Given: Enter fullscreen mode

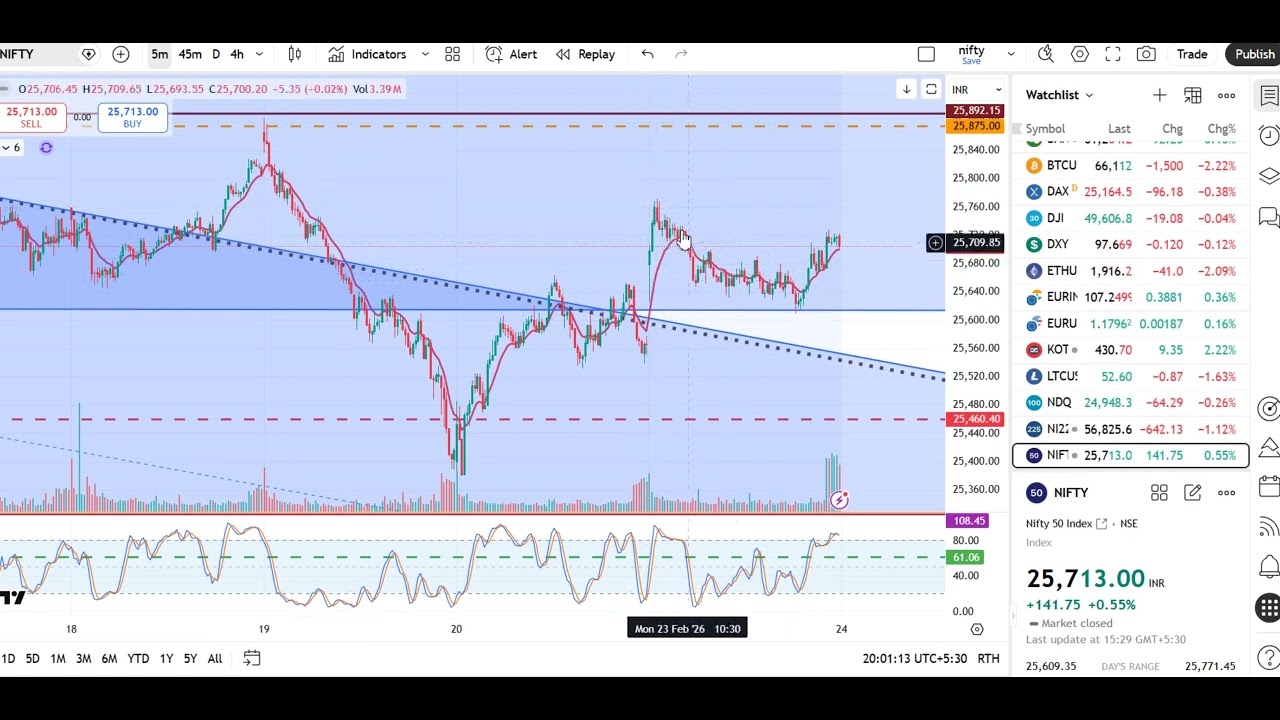Looking at the screenshot, I should coord(1113,54).
